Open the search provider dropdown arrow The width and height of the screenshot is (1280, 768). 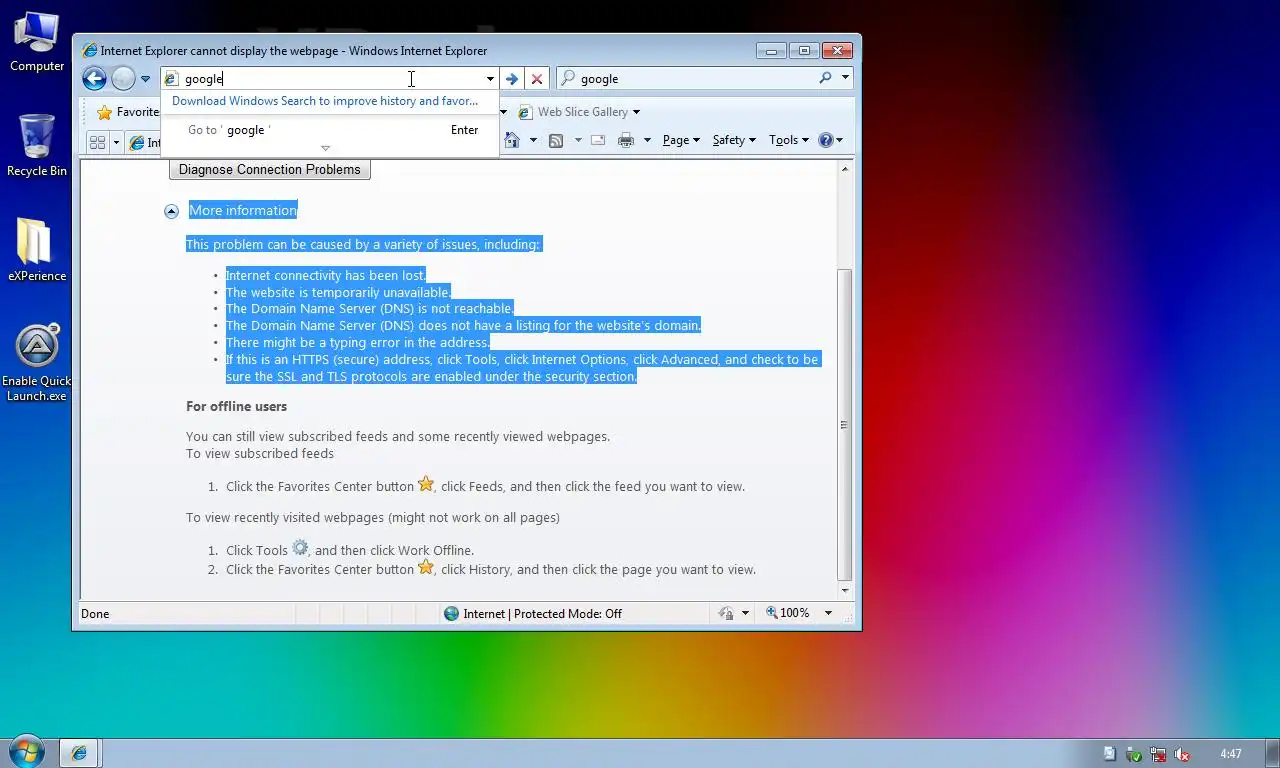pyautogui.click(x=845, y=78)
